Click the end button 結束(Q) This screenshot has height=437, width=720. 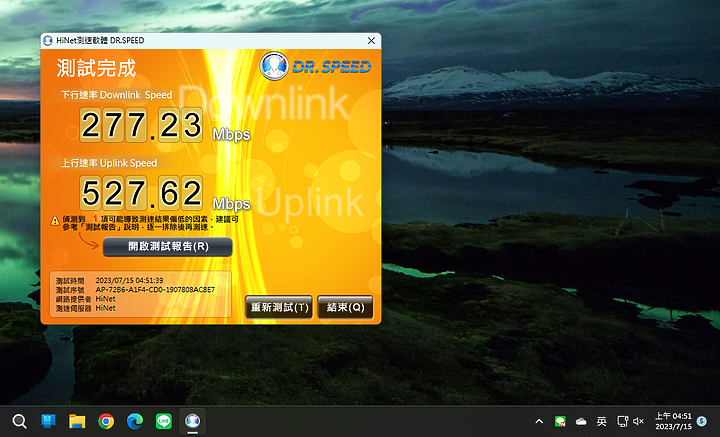345,307
